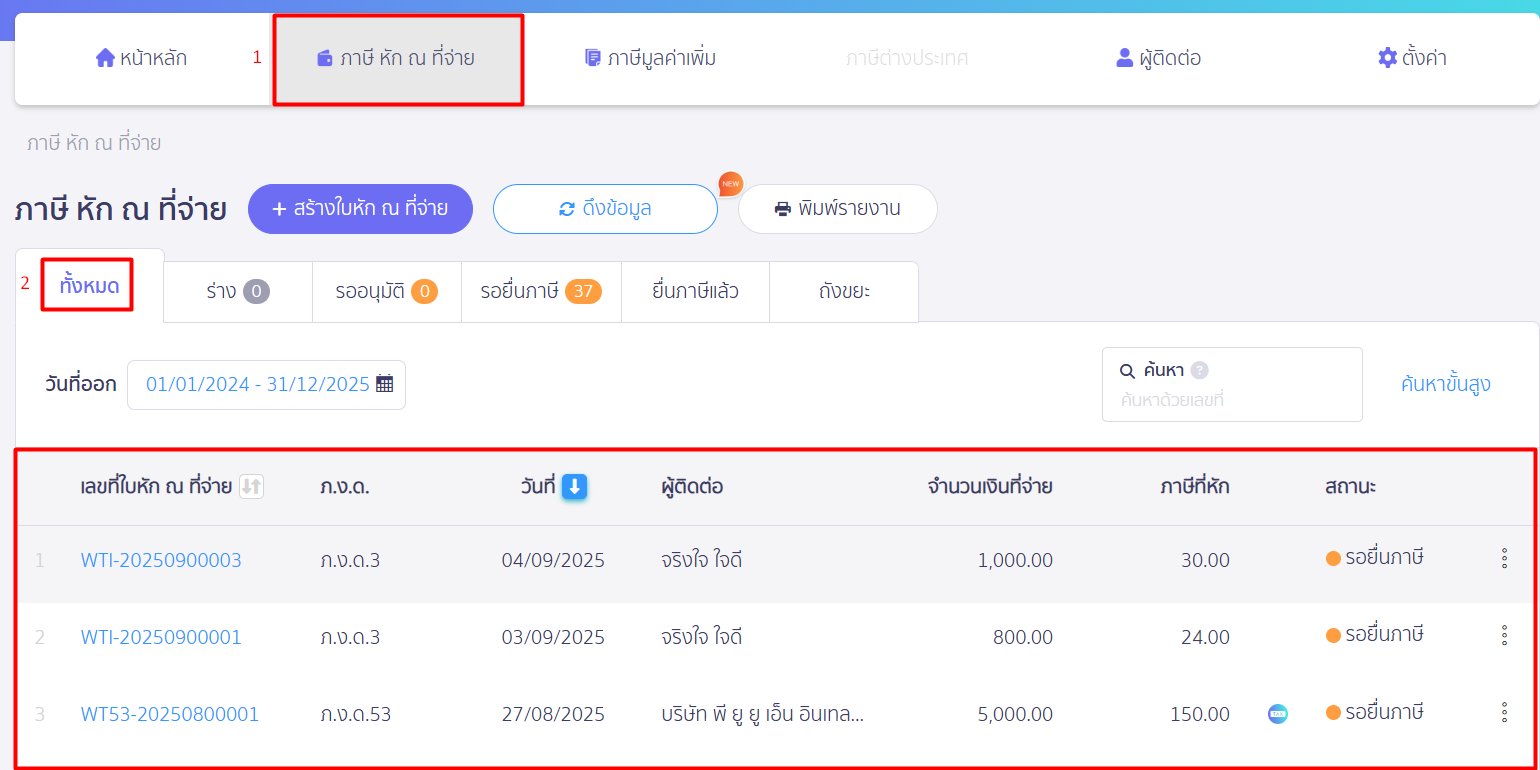The width and height of the screenshot is (1540, 770).
Task: Open document WTI-20250900001
Action: 161,637
